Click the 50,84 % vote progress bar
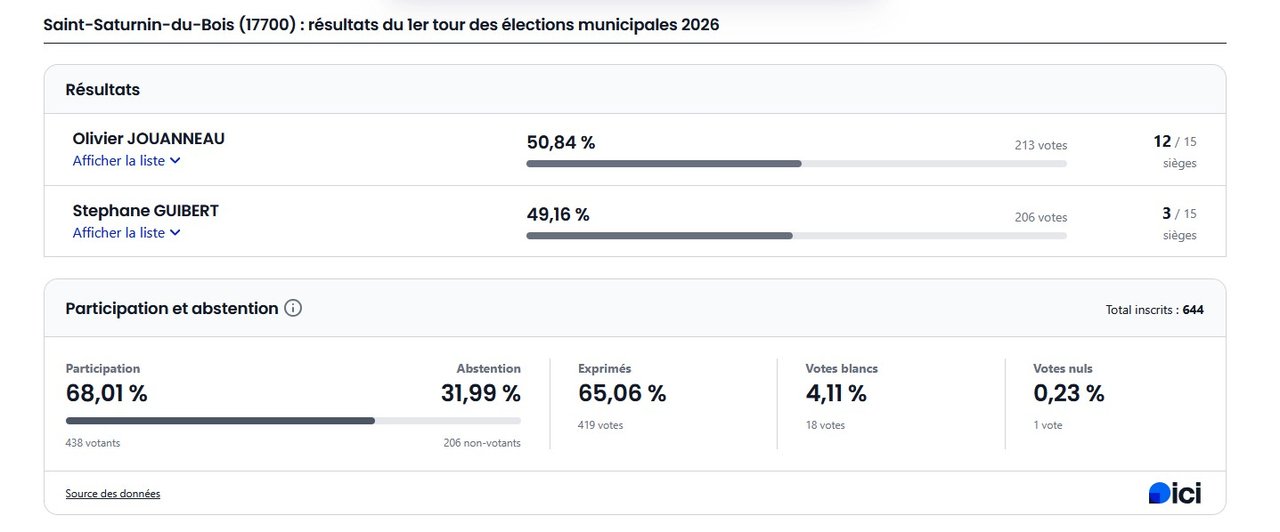The width and height of the screenshot is (1280, 532). (x=796, y=164)
